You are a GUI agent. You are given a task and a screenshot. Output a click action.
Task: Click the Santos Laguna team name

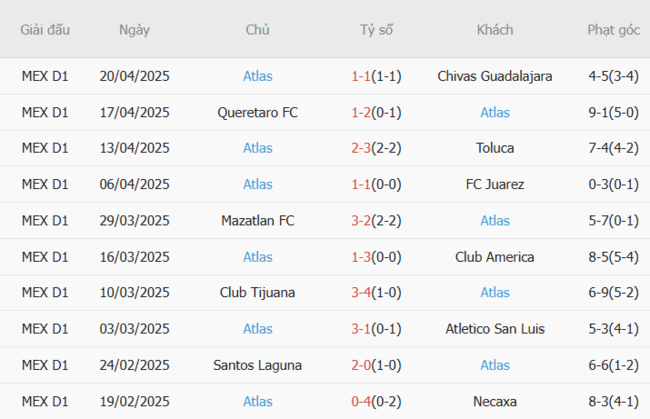point(257,365)
